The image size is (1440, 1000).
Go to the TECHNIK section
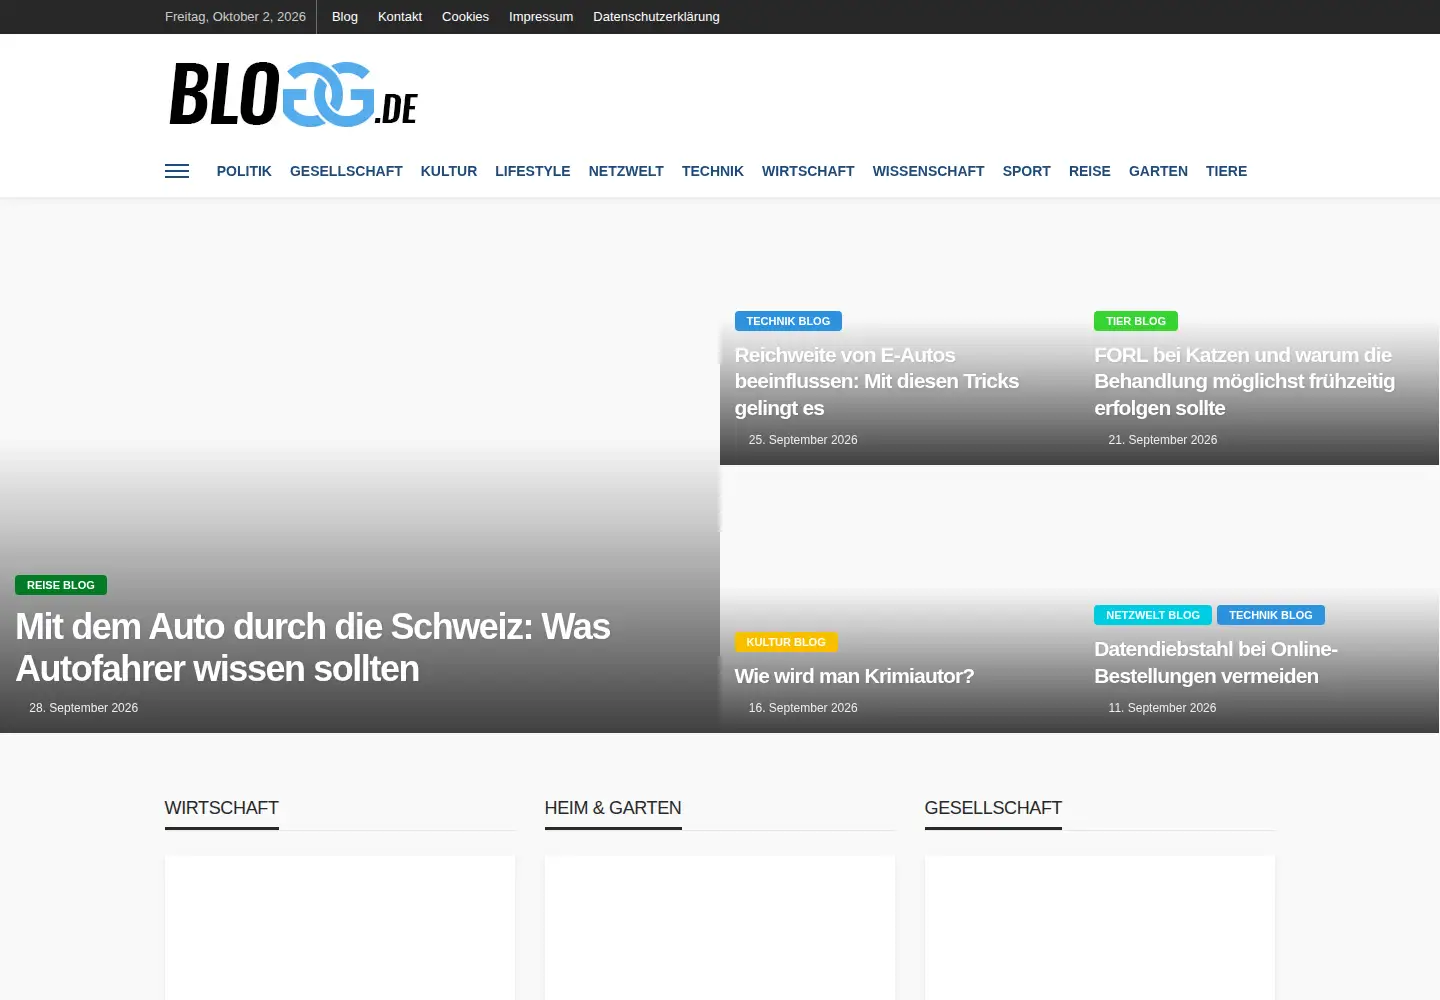(x=713, y=171)
